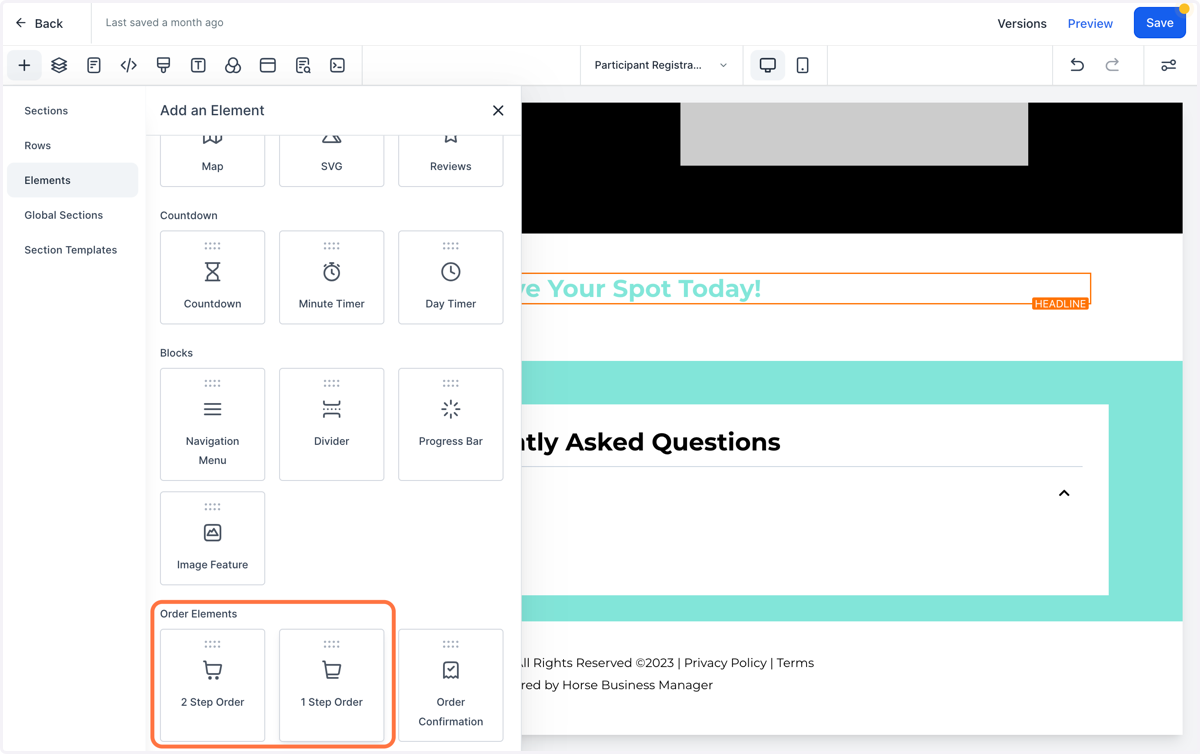The image size is (1200, 754).
Task: Open the page Preview link
Action: (1090, 23)
